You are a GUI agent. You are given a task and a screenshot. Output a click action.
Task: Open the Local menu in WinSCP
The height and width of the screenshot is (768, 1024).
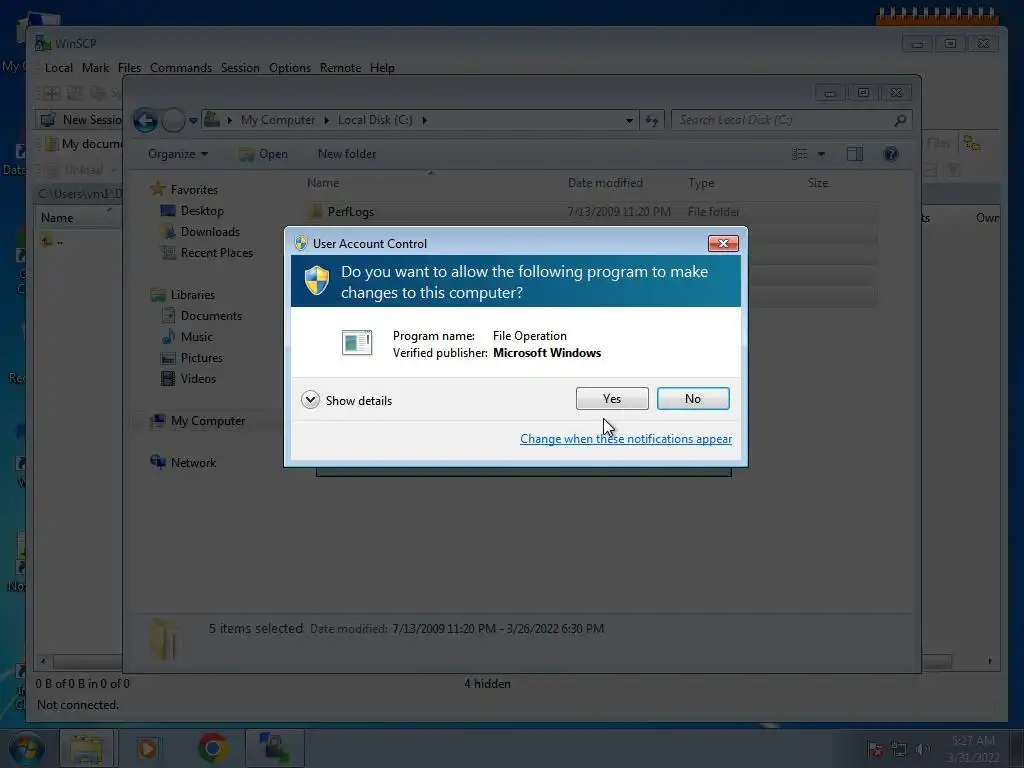tap(58, 68)
